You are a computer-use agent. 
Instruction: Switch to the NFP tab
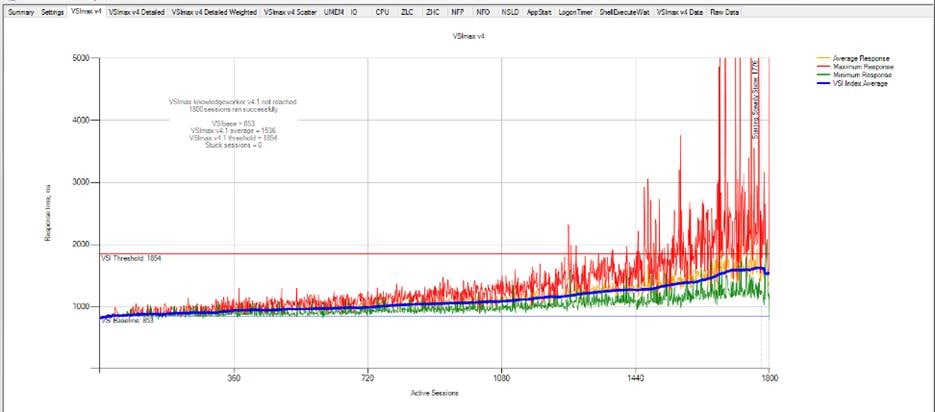click(x=458, y=12)
